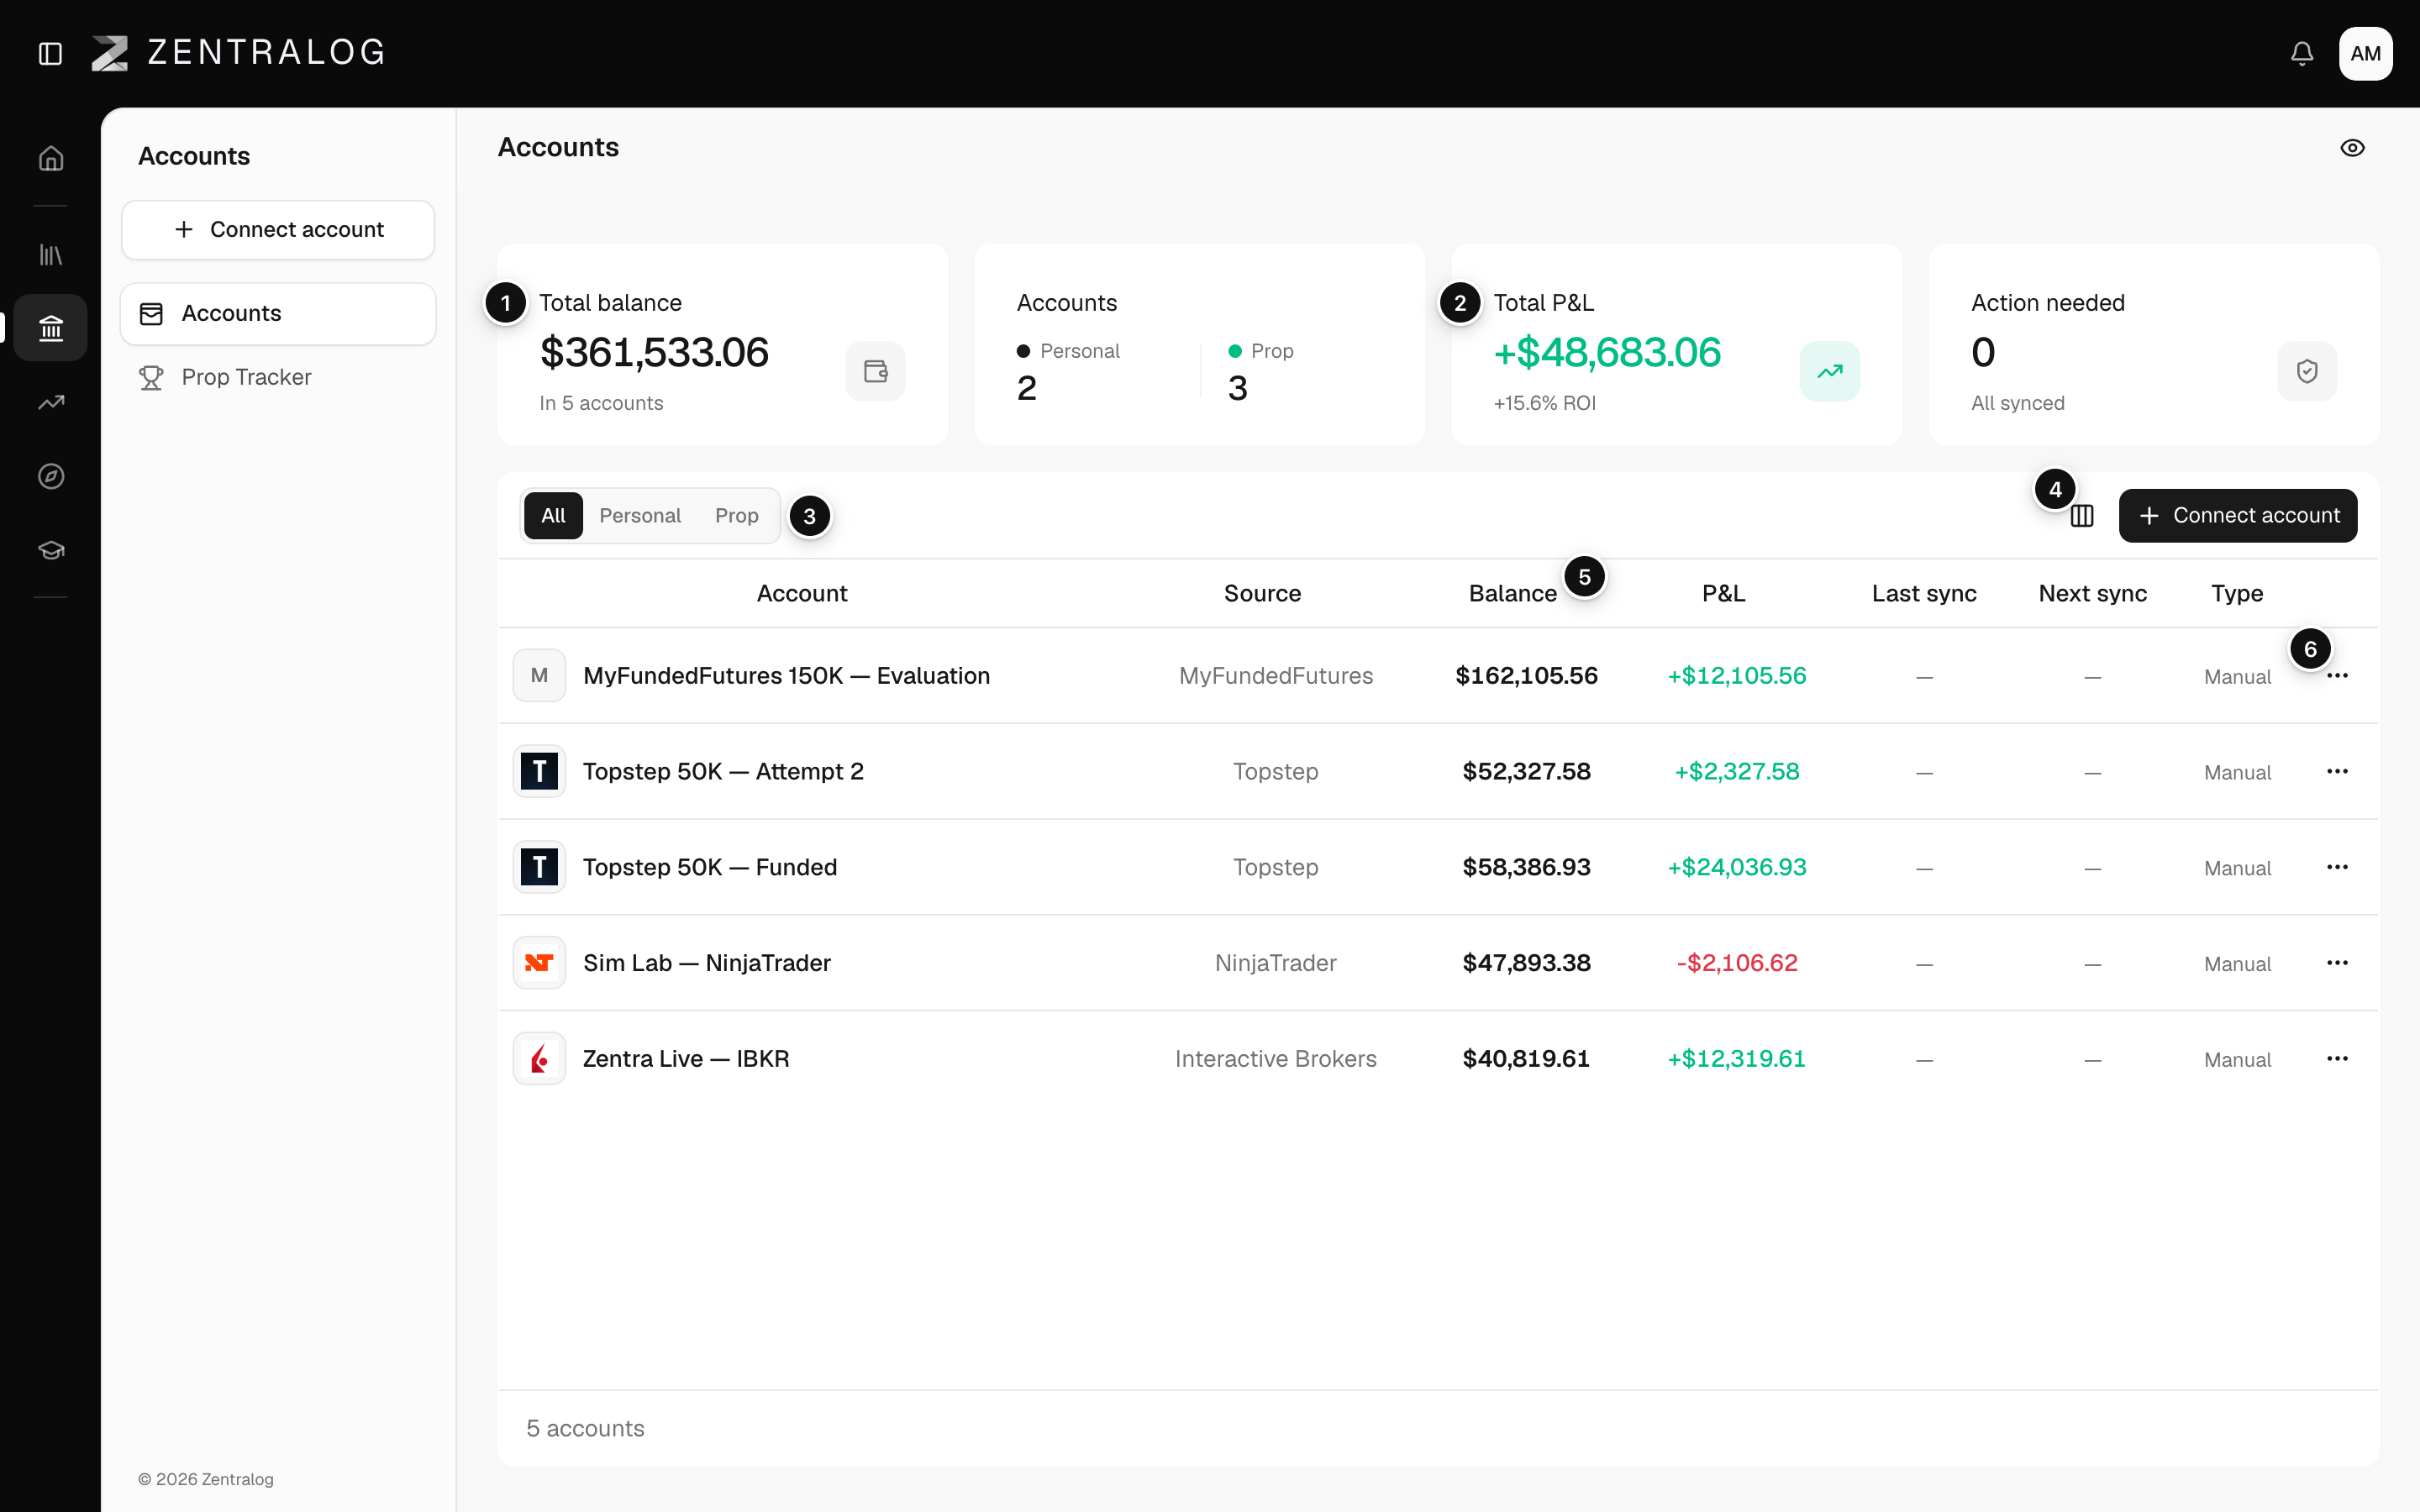The width and height of the screenshot is (2420, 1512).
Task: Select the All filter tab
Action: [x=553, y=516]
